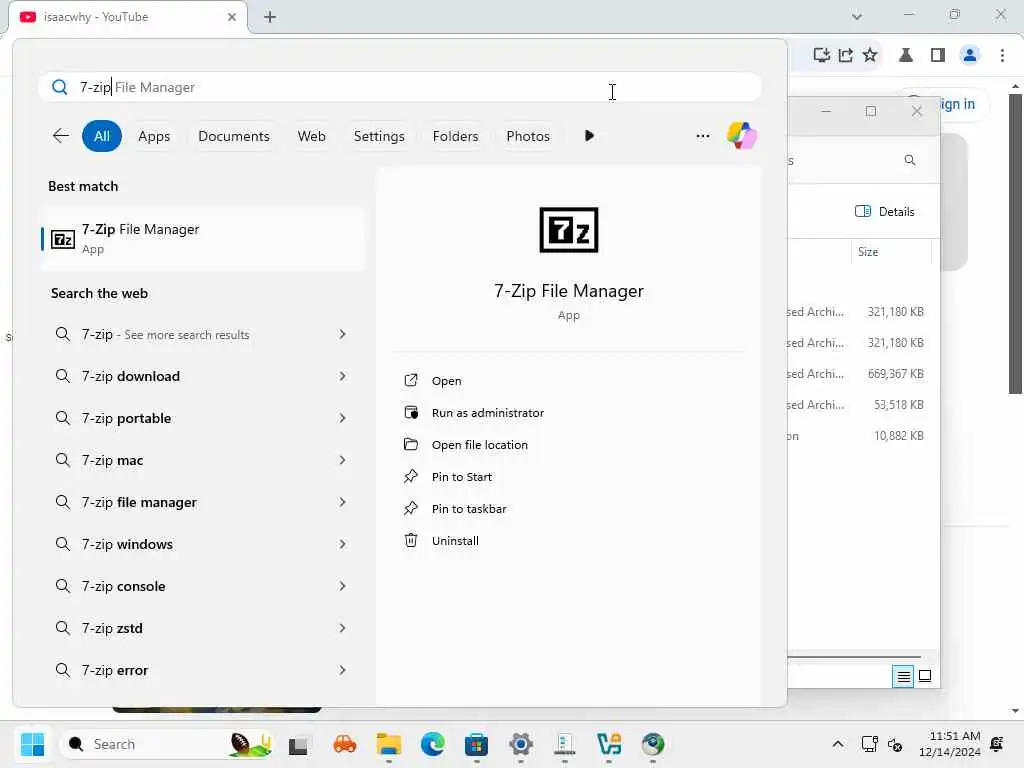Switch File Explorer to large thumbnails view
Image resolution: width=1024 pixels, height=768 pixels.
point(925,676)
